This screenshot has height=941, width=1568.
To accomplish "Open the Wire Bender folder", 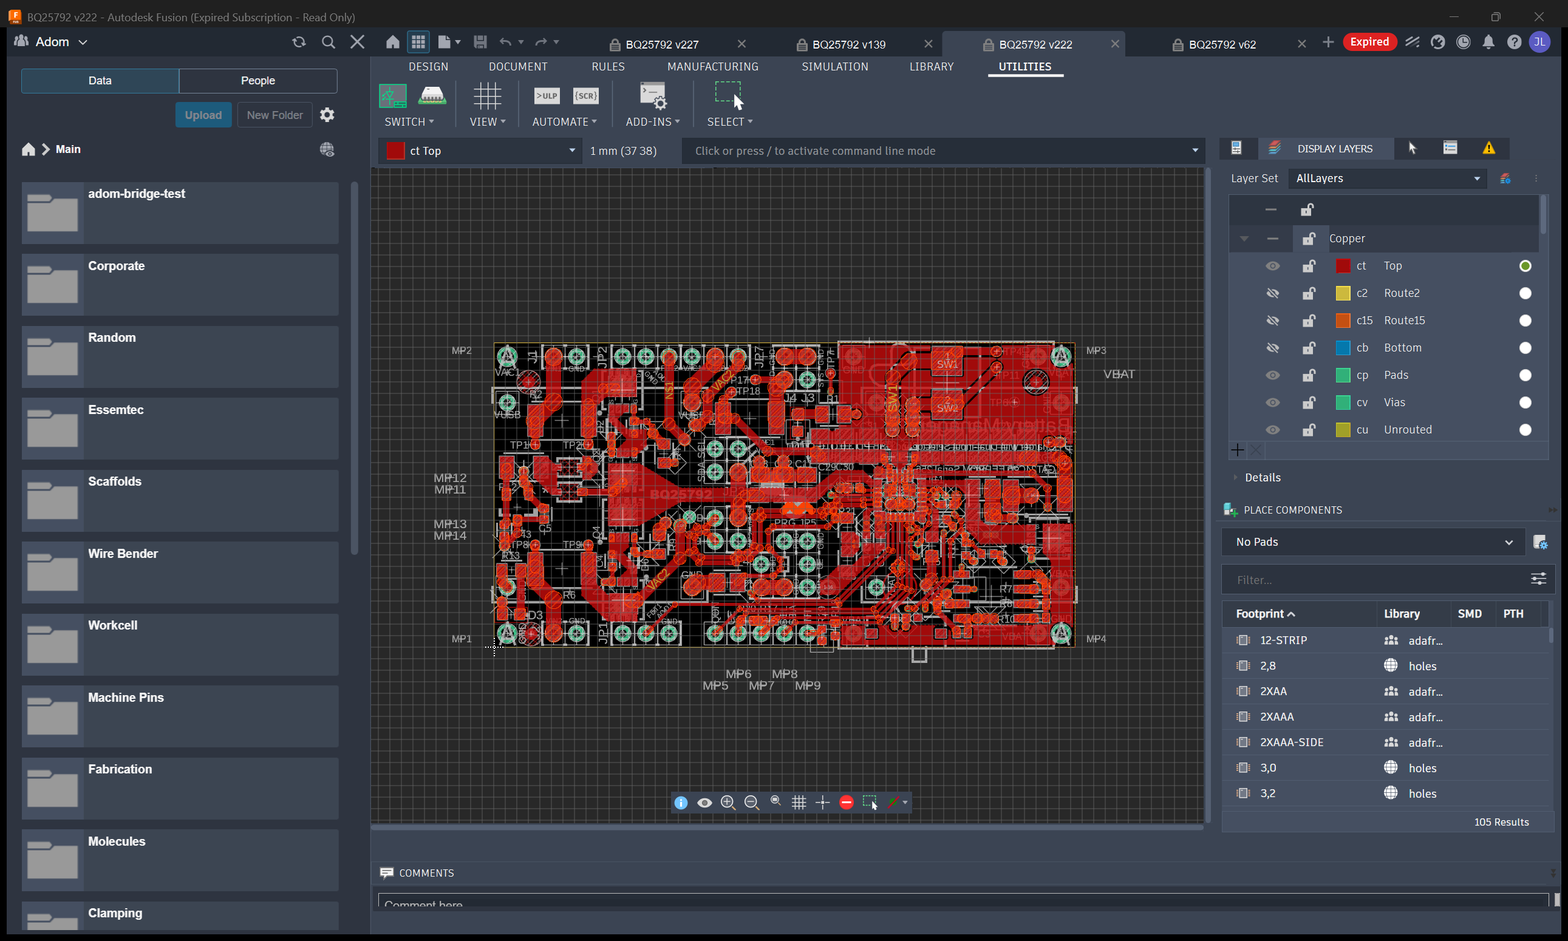I will coord(180,572).
